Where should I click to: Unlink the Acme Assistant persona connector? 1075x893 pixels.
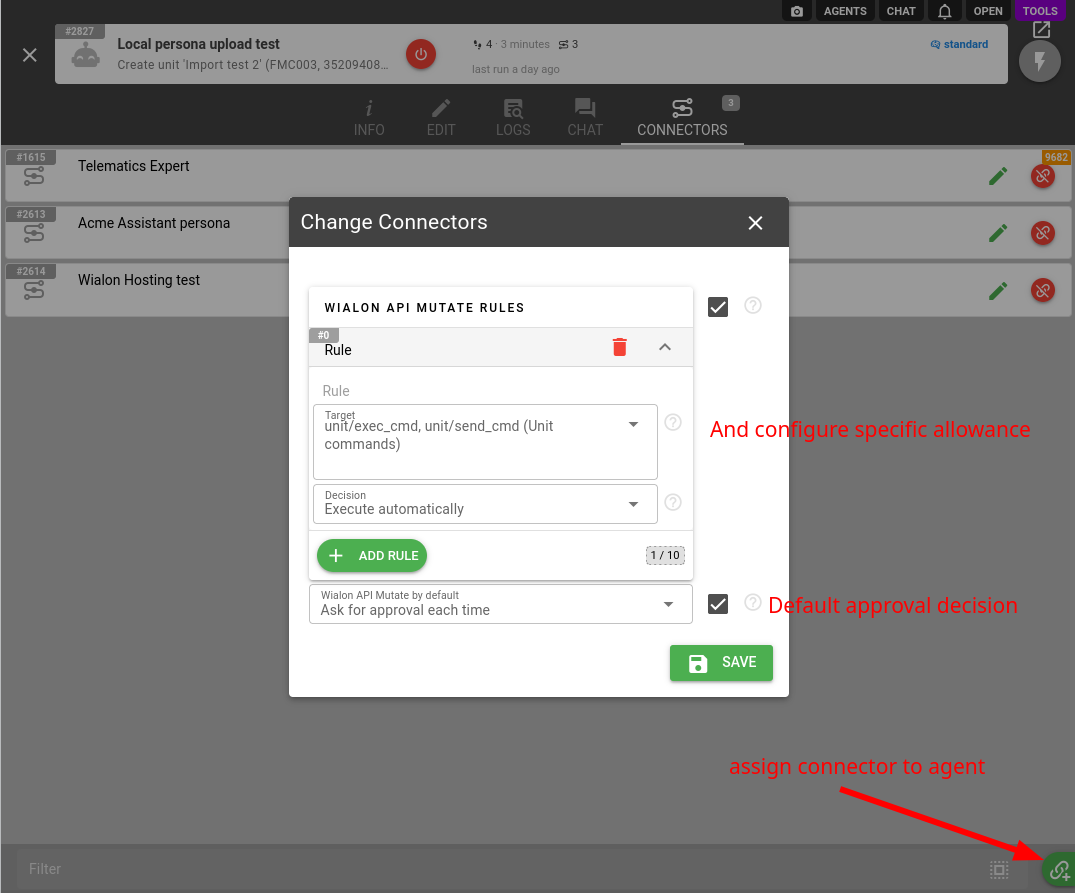1043,233
